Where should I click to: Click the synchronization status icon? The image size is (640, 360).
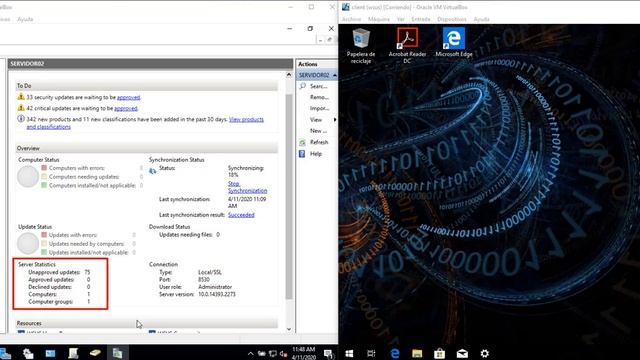click(153, 171)
